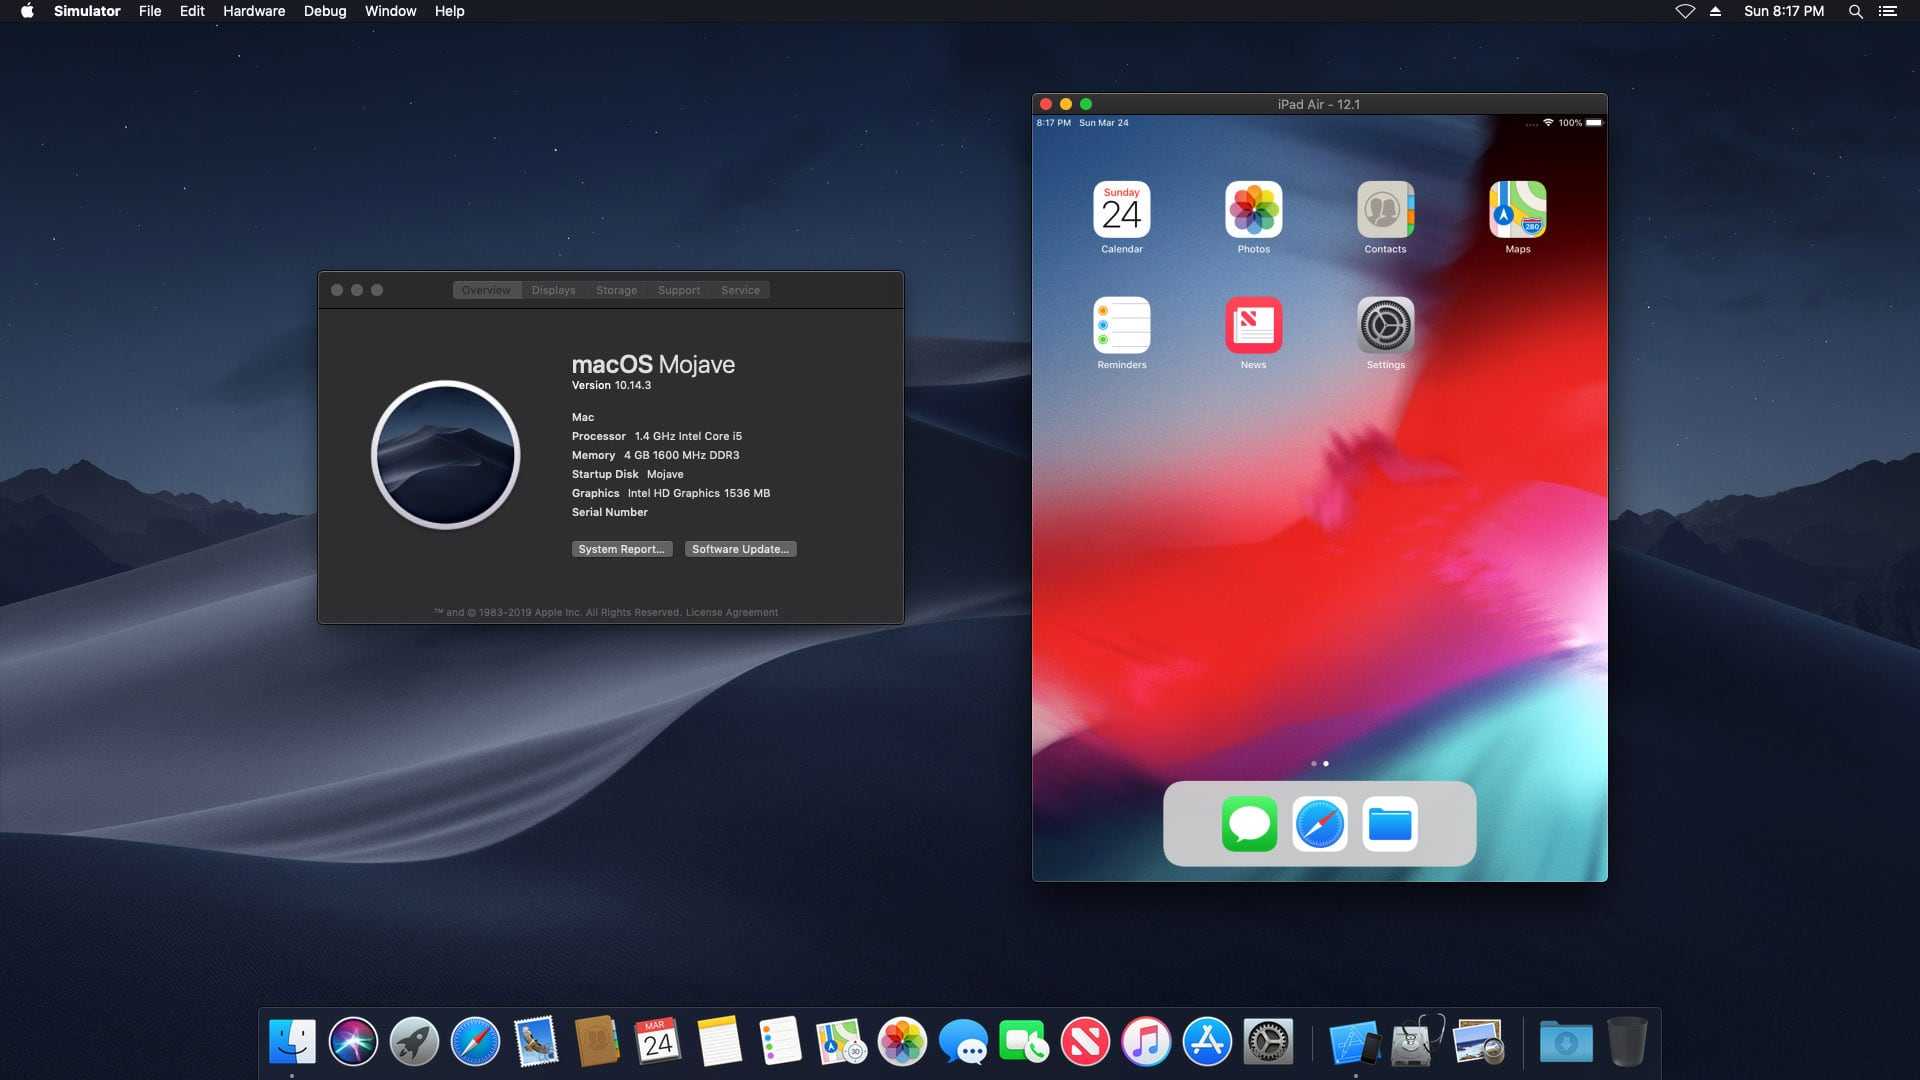Switch to the Storage tab
The width and height of the screenshot is (1920, 1080).
(x=616, y=290)
